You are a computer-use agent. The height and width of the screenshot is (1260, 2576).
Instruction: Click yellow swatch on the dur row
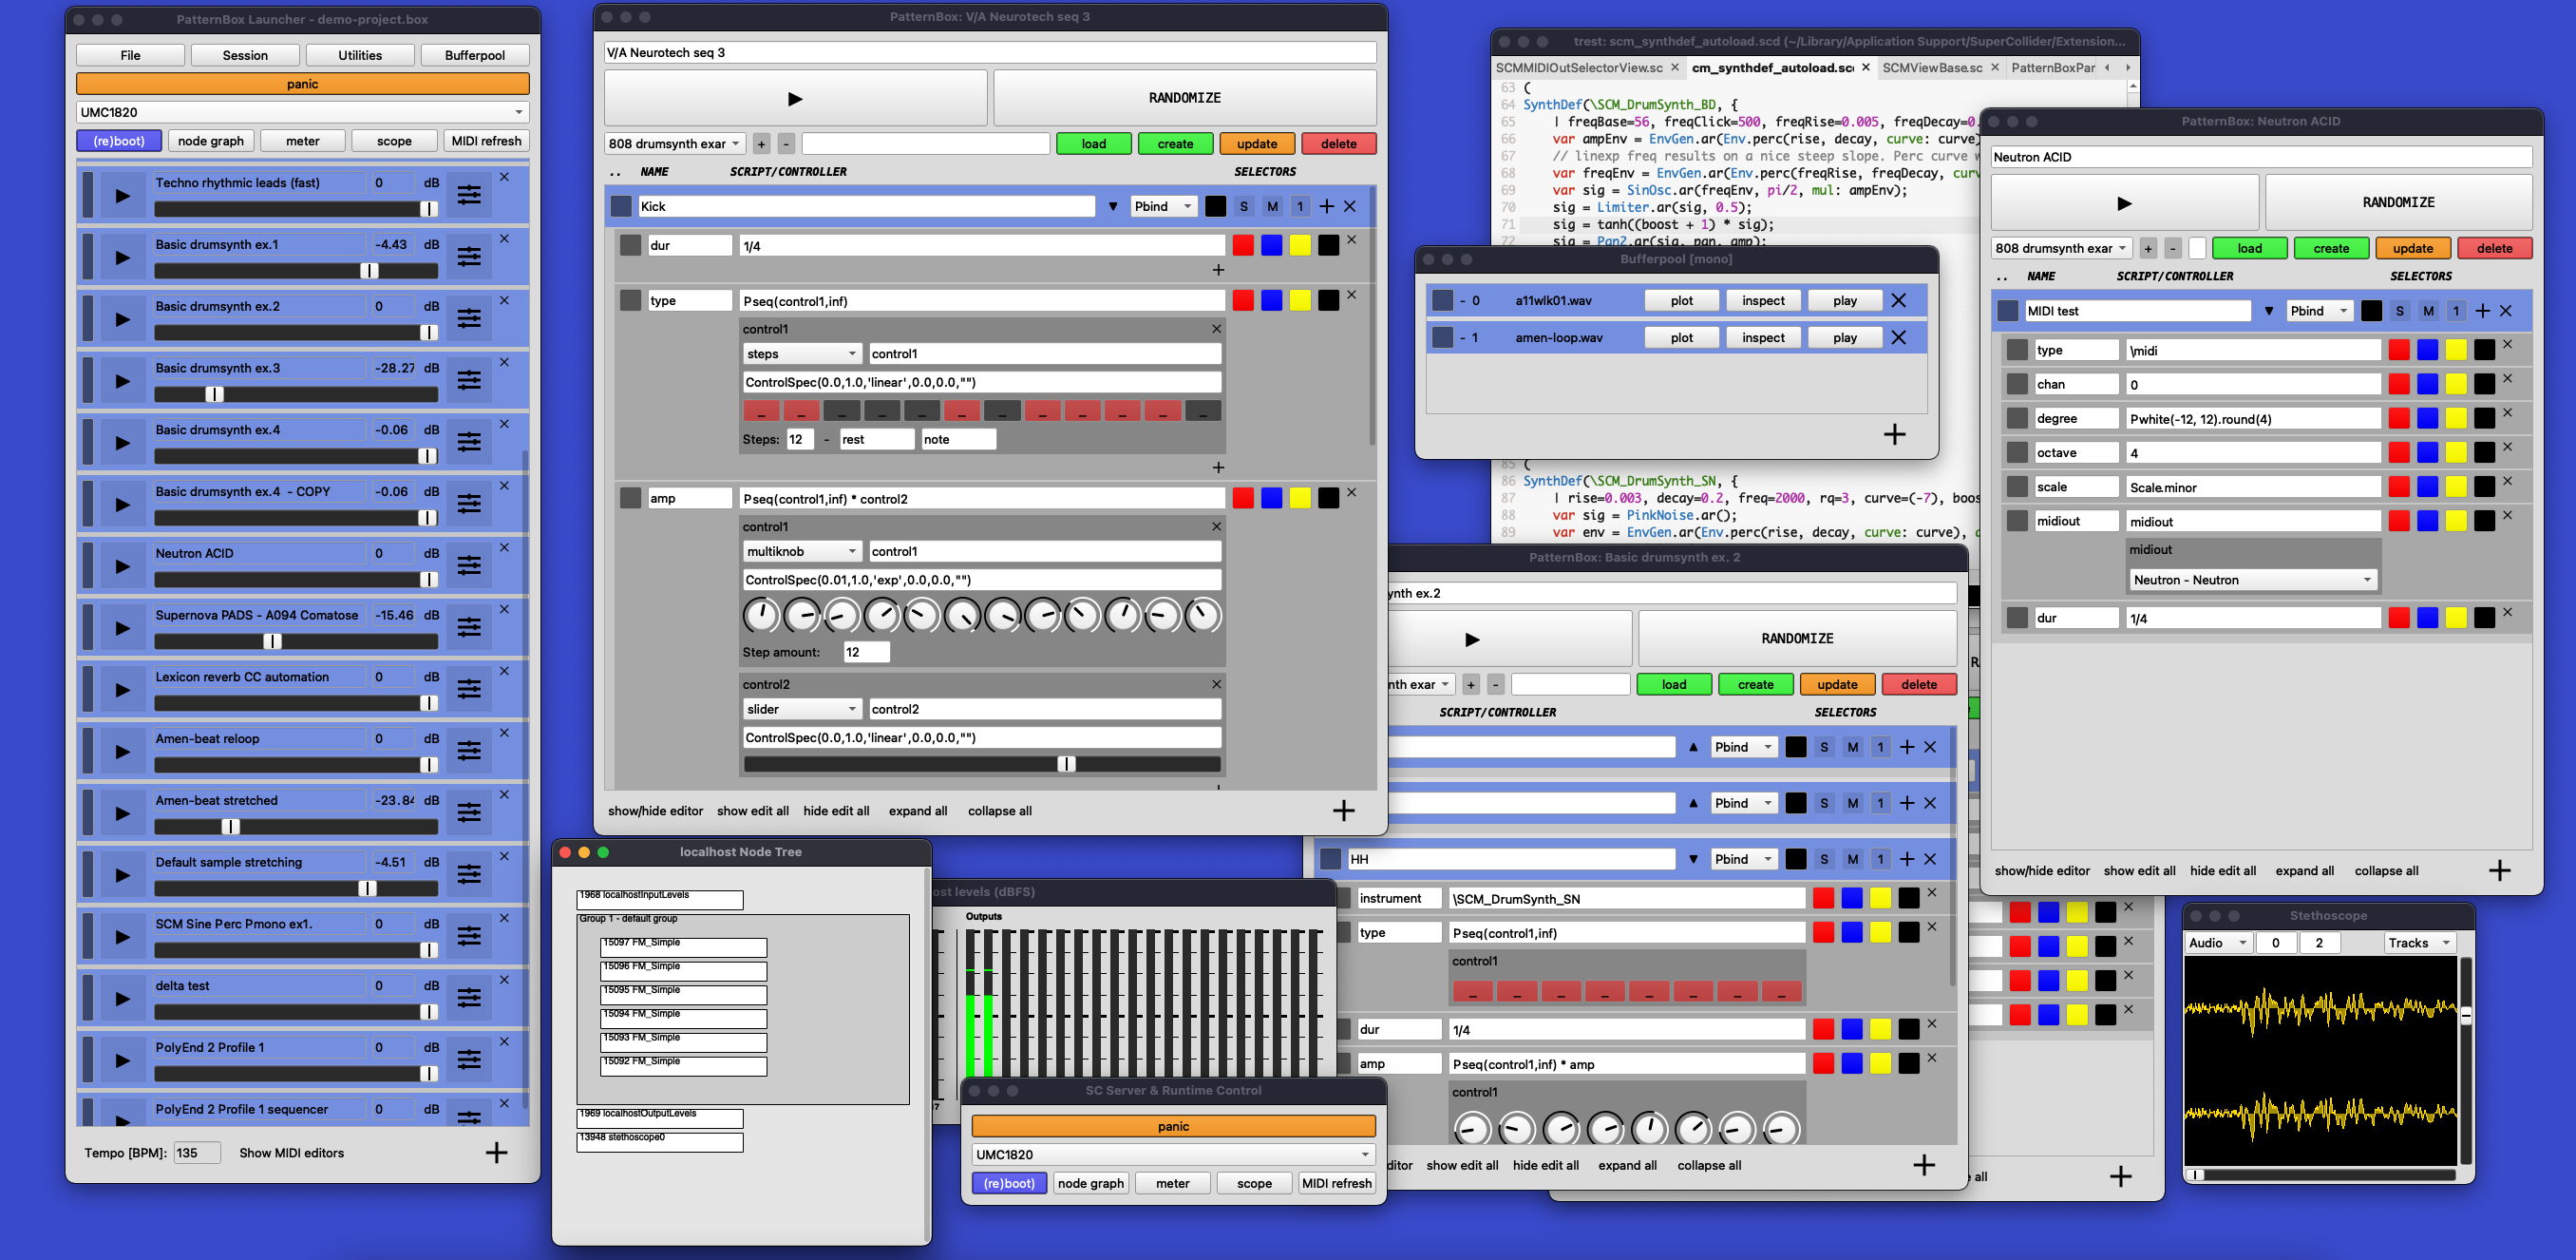click(1299, 246)
